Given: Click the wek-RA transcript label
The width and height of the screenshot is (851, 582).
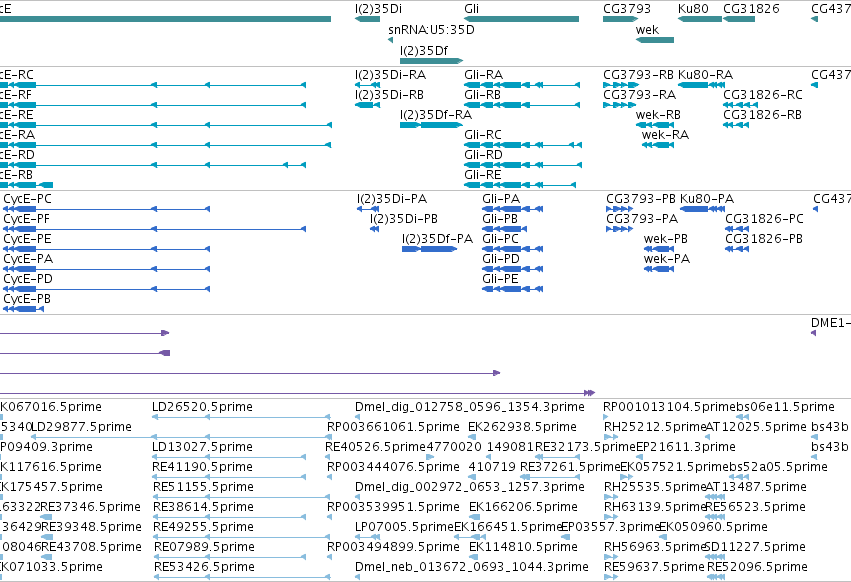Looking at the screenshot, I should click(x=665, y=134).
